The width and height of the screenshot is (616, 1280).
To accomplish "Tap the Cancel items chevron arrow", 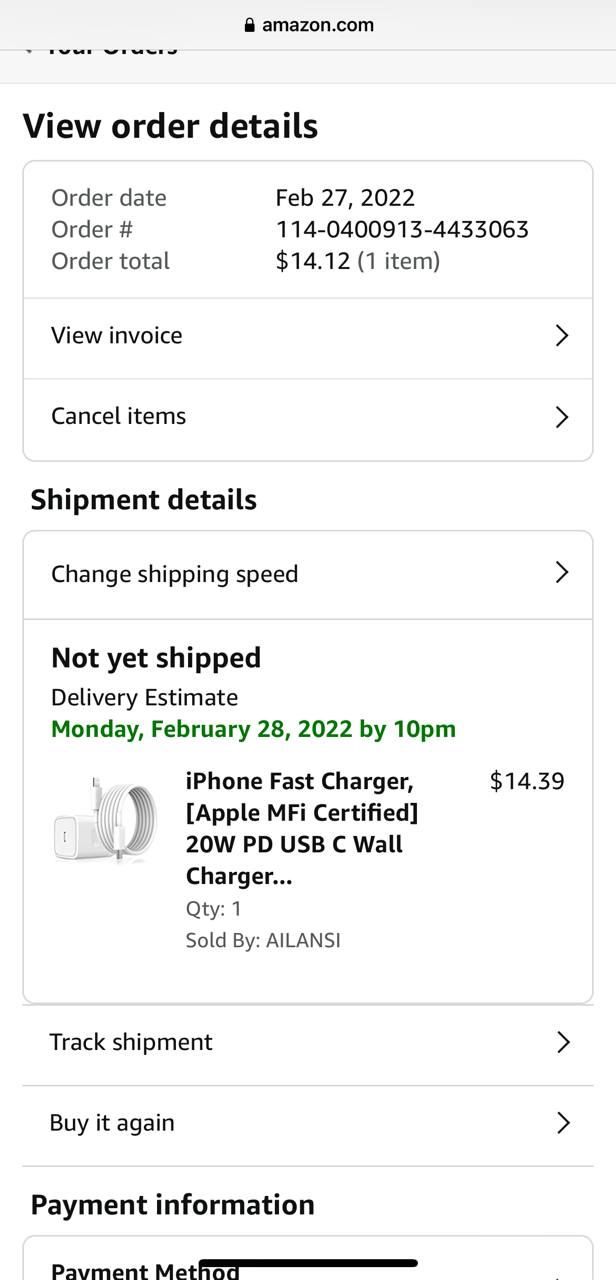I will (562, 417).
